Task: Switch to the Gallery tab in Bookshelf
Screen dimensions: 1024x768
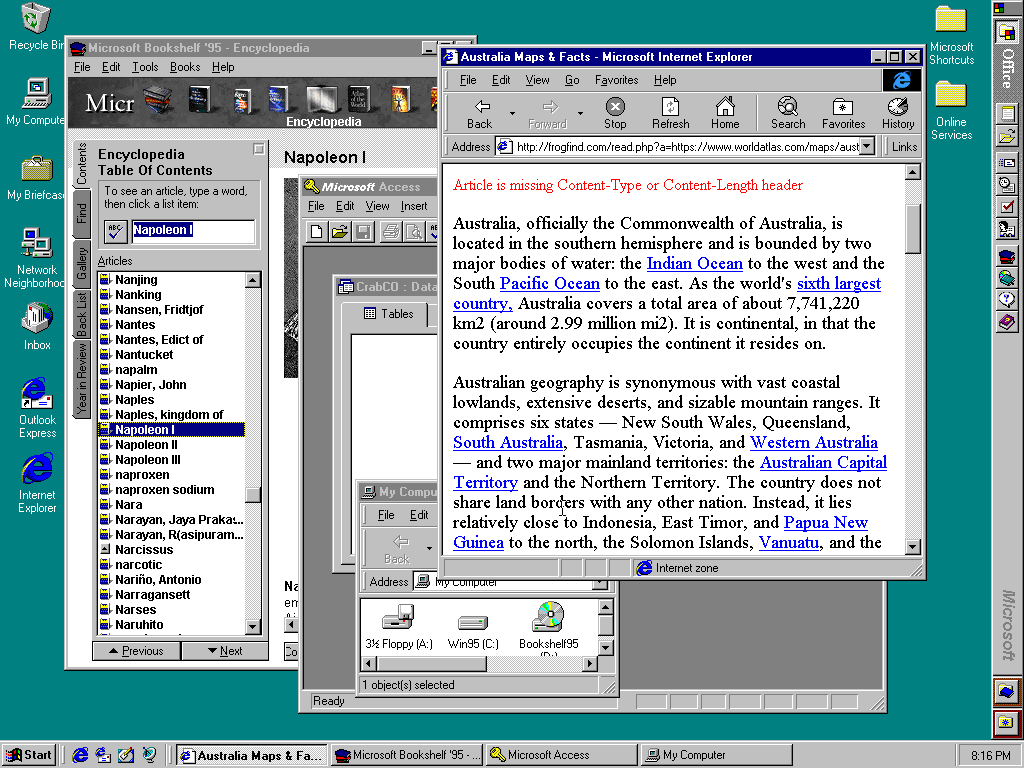Action: (x=82, y=262)
